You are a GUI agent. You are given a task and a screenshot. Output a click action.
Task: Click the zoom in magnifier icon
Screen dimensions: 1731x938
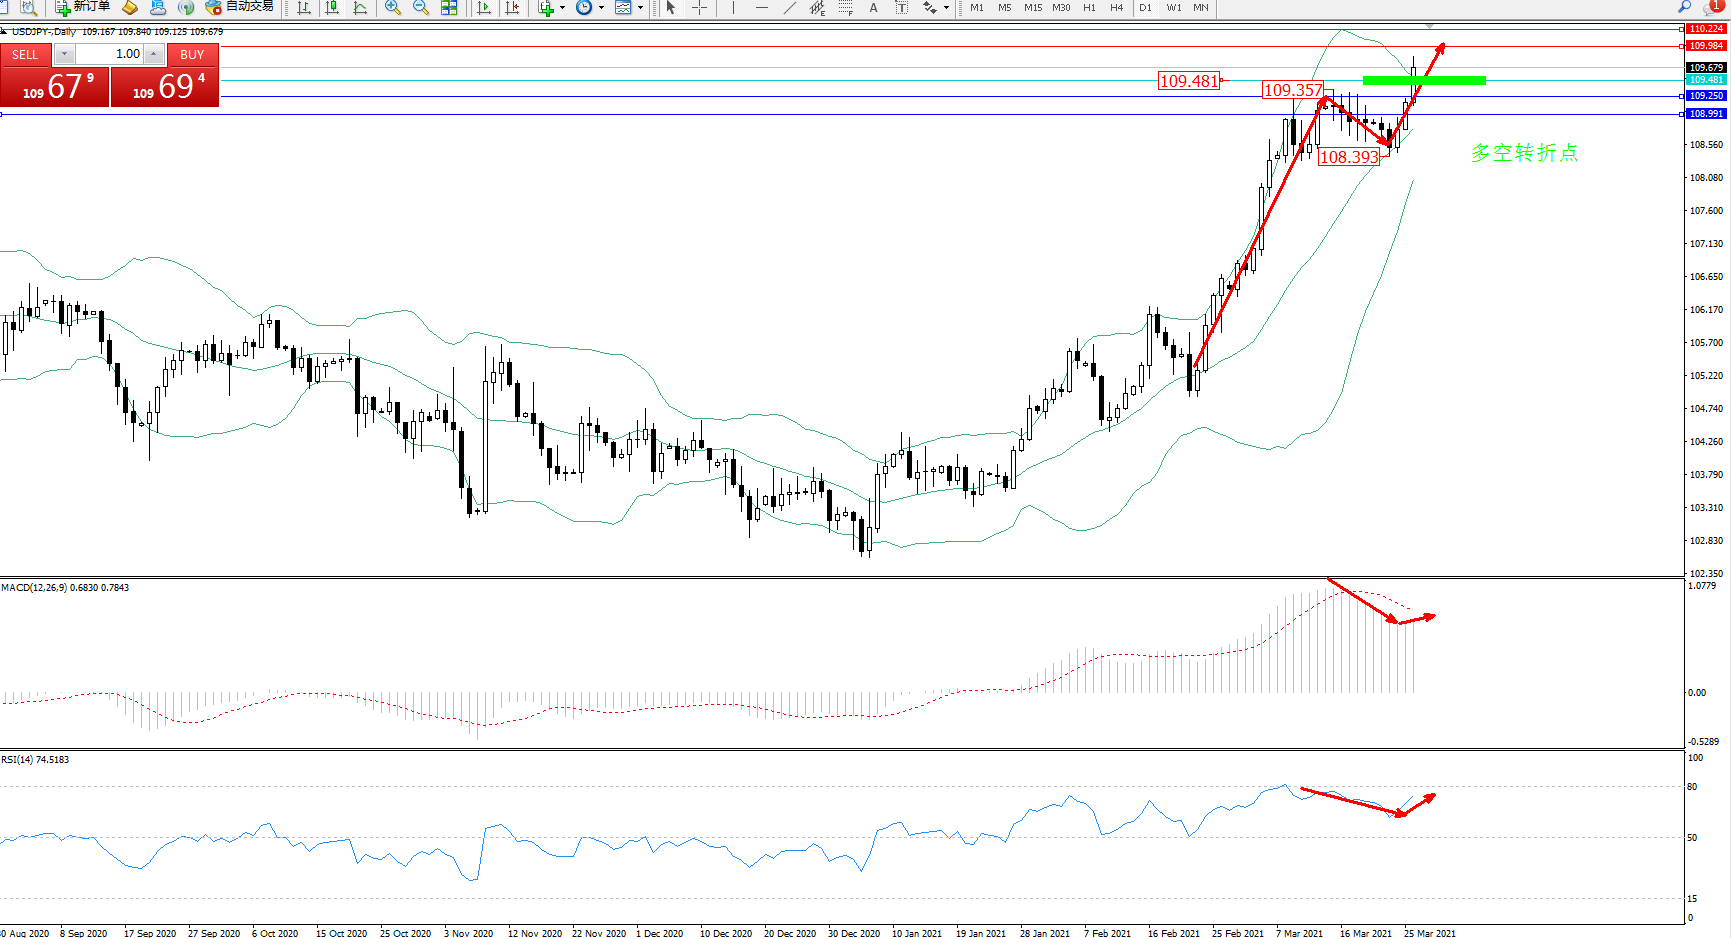click(x=393, y=8)
